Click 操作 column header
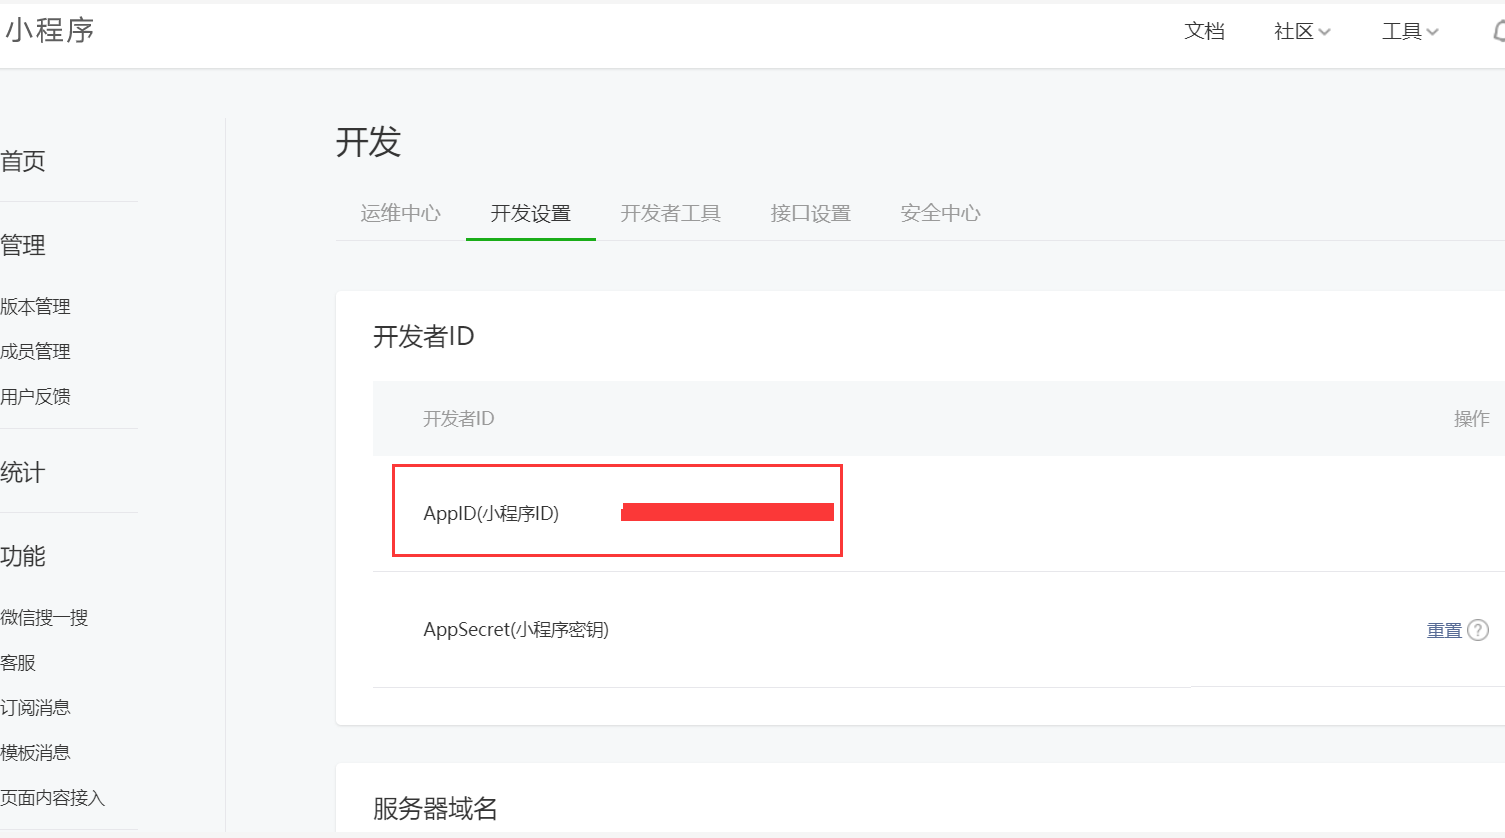Screen dimensions: 1505x838 (1472, 418)
